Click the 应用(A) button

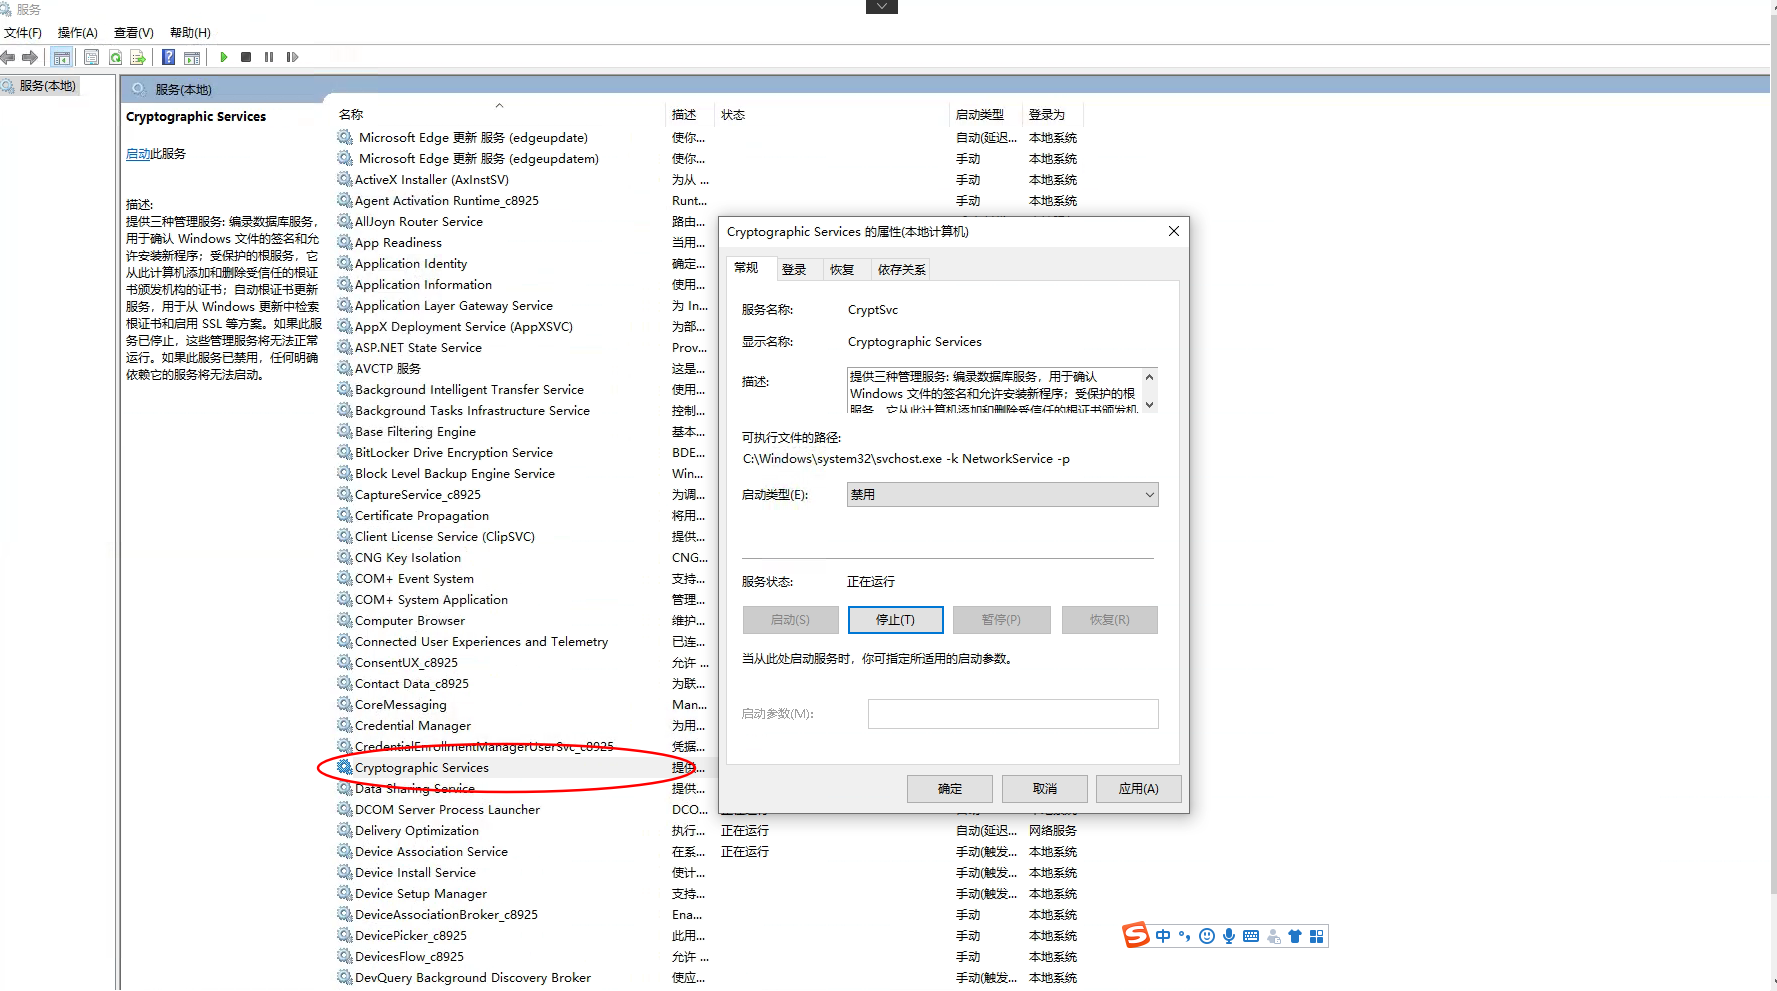pyautogui.click(x=1138, y=789)
